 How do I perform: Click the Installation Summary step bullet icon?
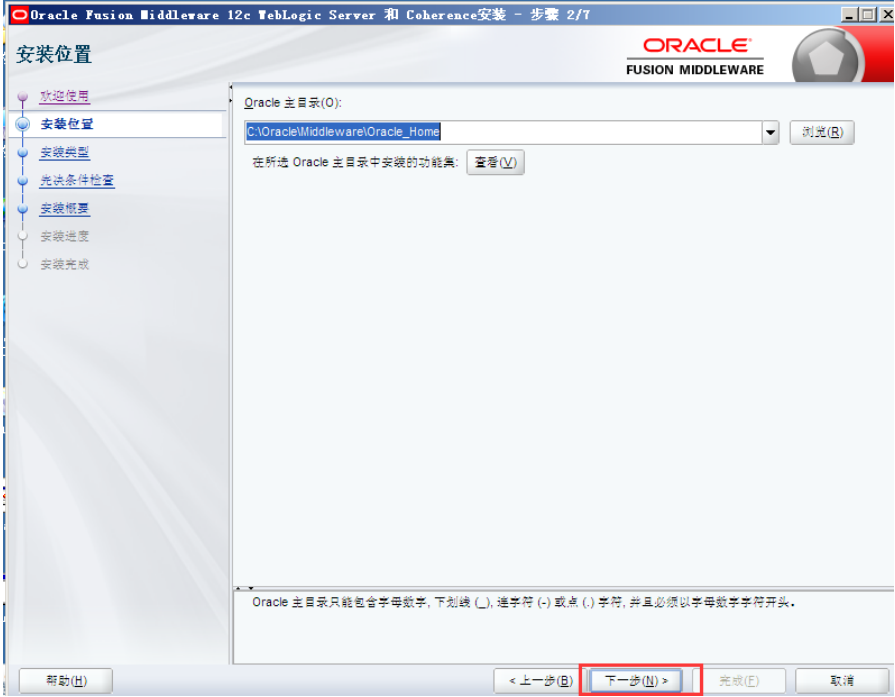(22, 208)
